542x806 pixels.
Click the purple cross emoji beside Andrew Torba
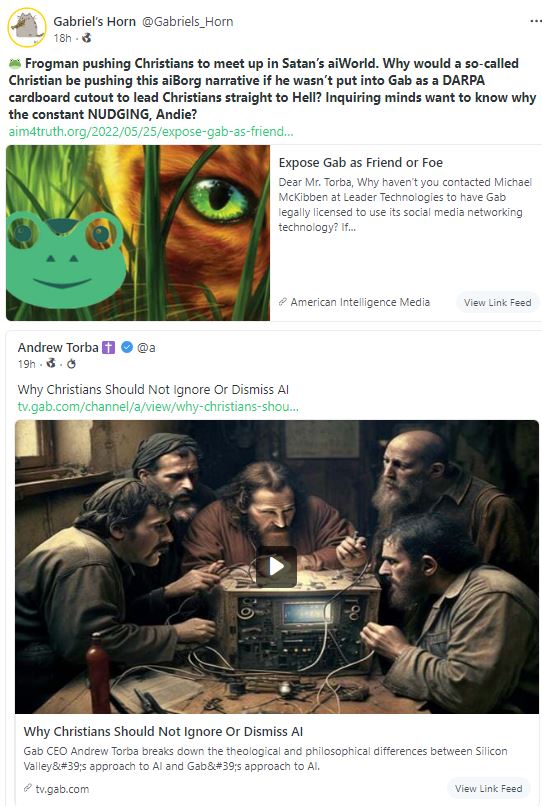pyautogui.click(x=108, y=347)
